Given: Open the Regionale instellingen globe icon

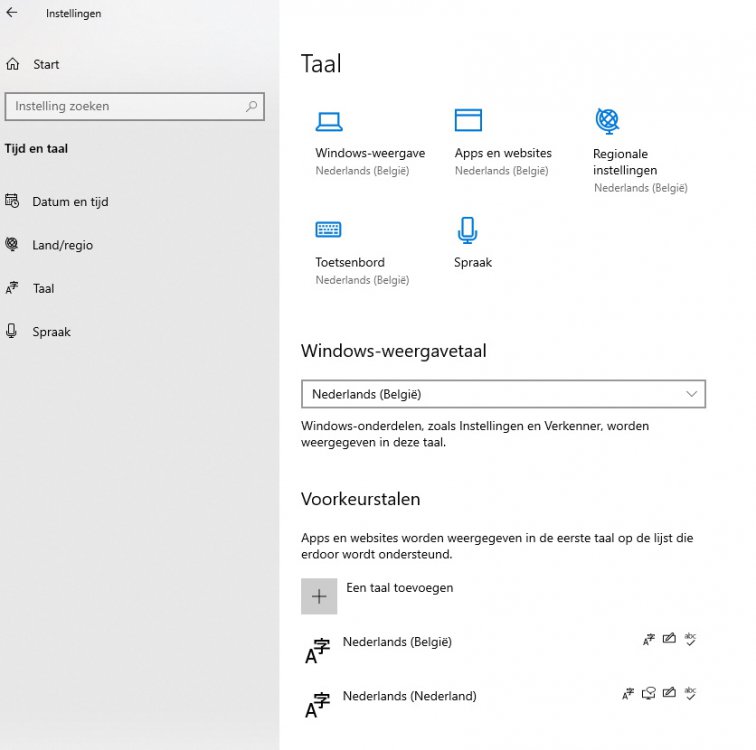Looking at the screenshot, I should coord(607,121).
